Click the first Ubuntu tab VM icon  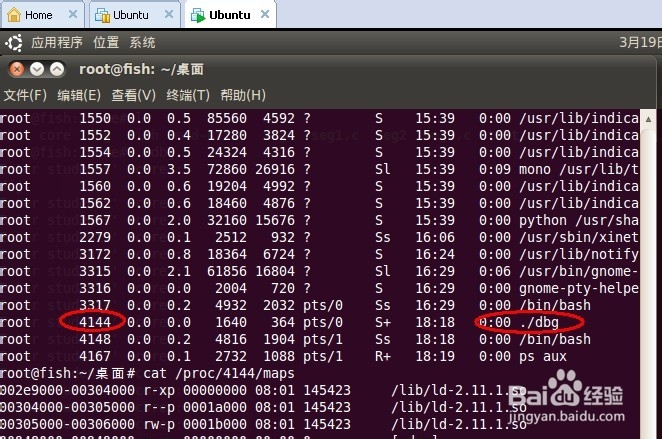coord(102,16)
